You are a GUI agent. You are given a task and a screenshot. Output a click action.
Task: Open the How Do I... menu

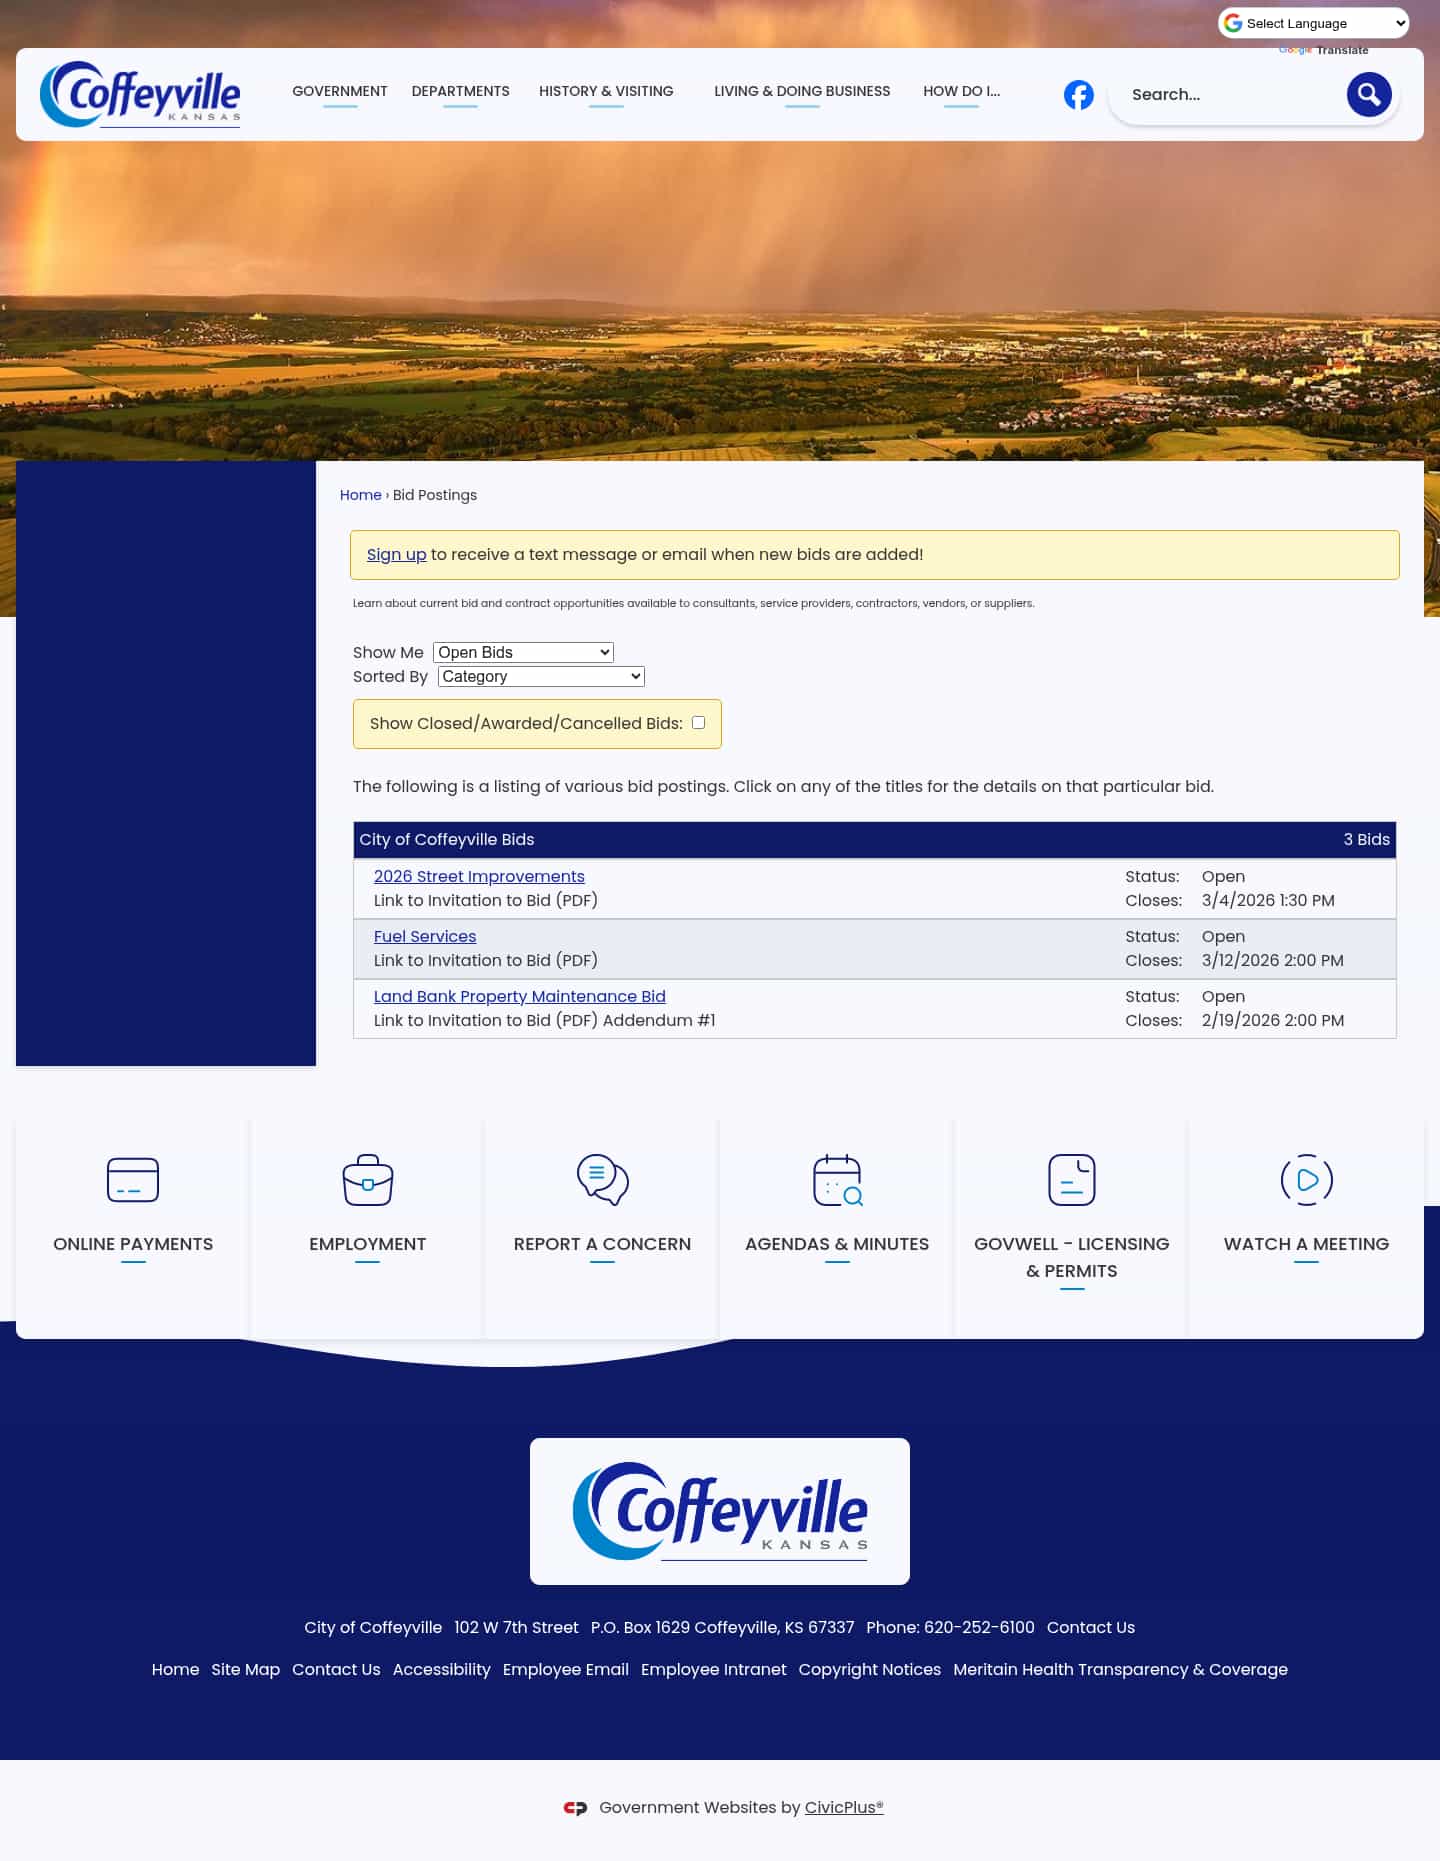pyautogui.click(x=962, y=91)
